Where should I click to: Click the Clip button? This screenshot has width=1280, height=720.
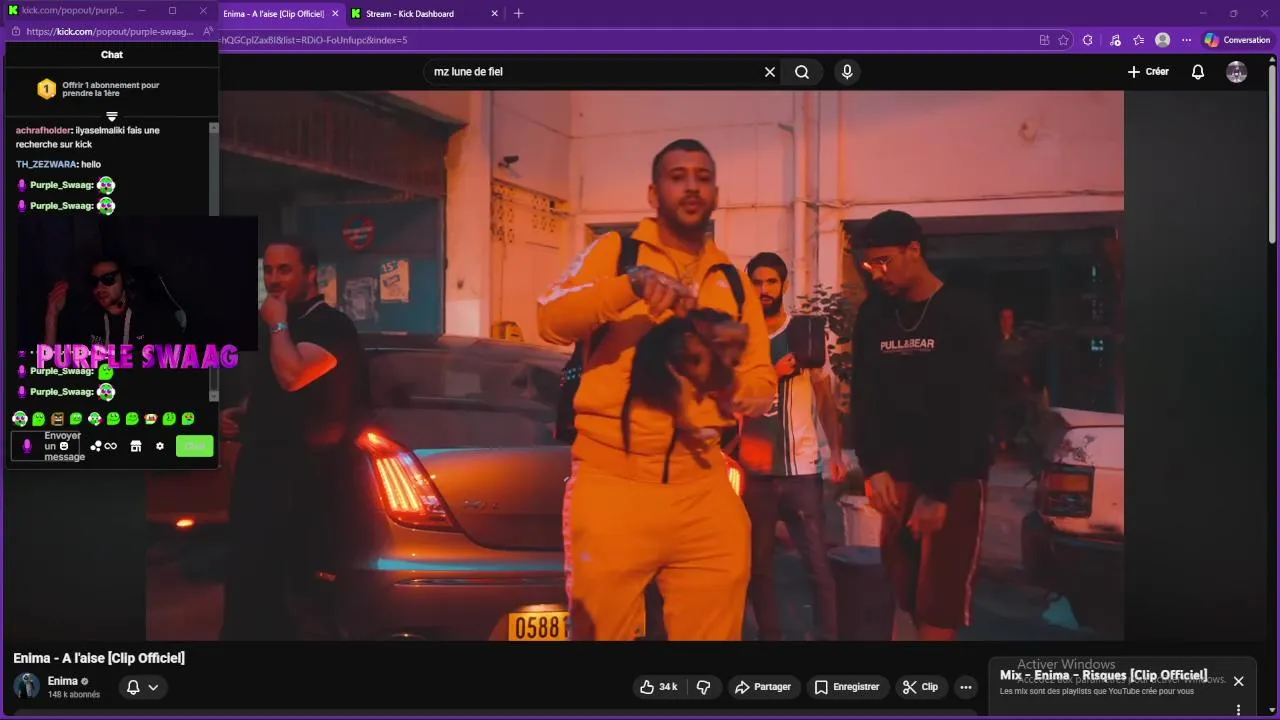[920, 687]
